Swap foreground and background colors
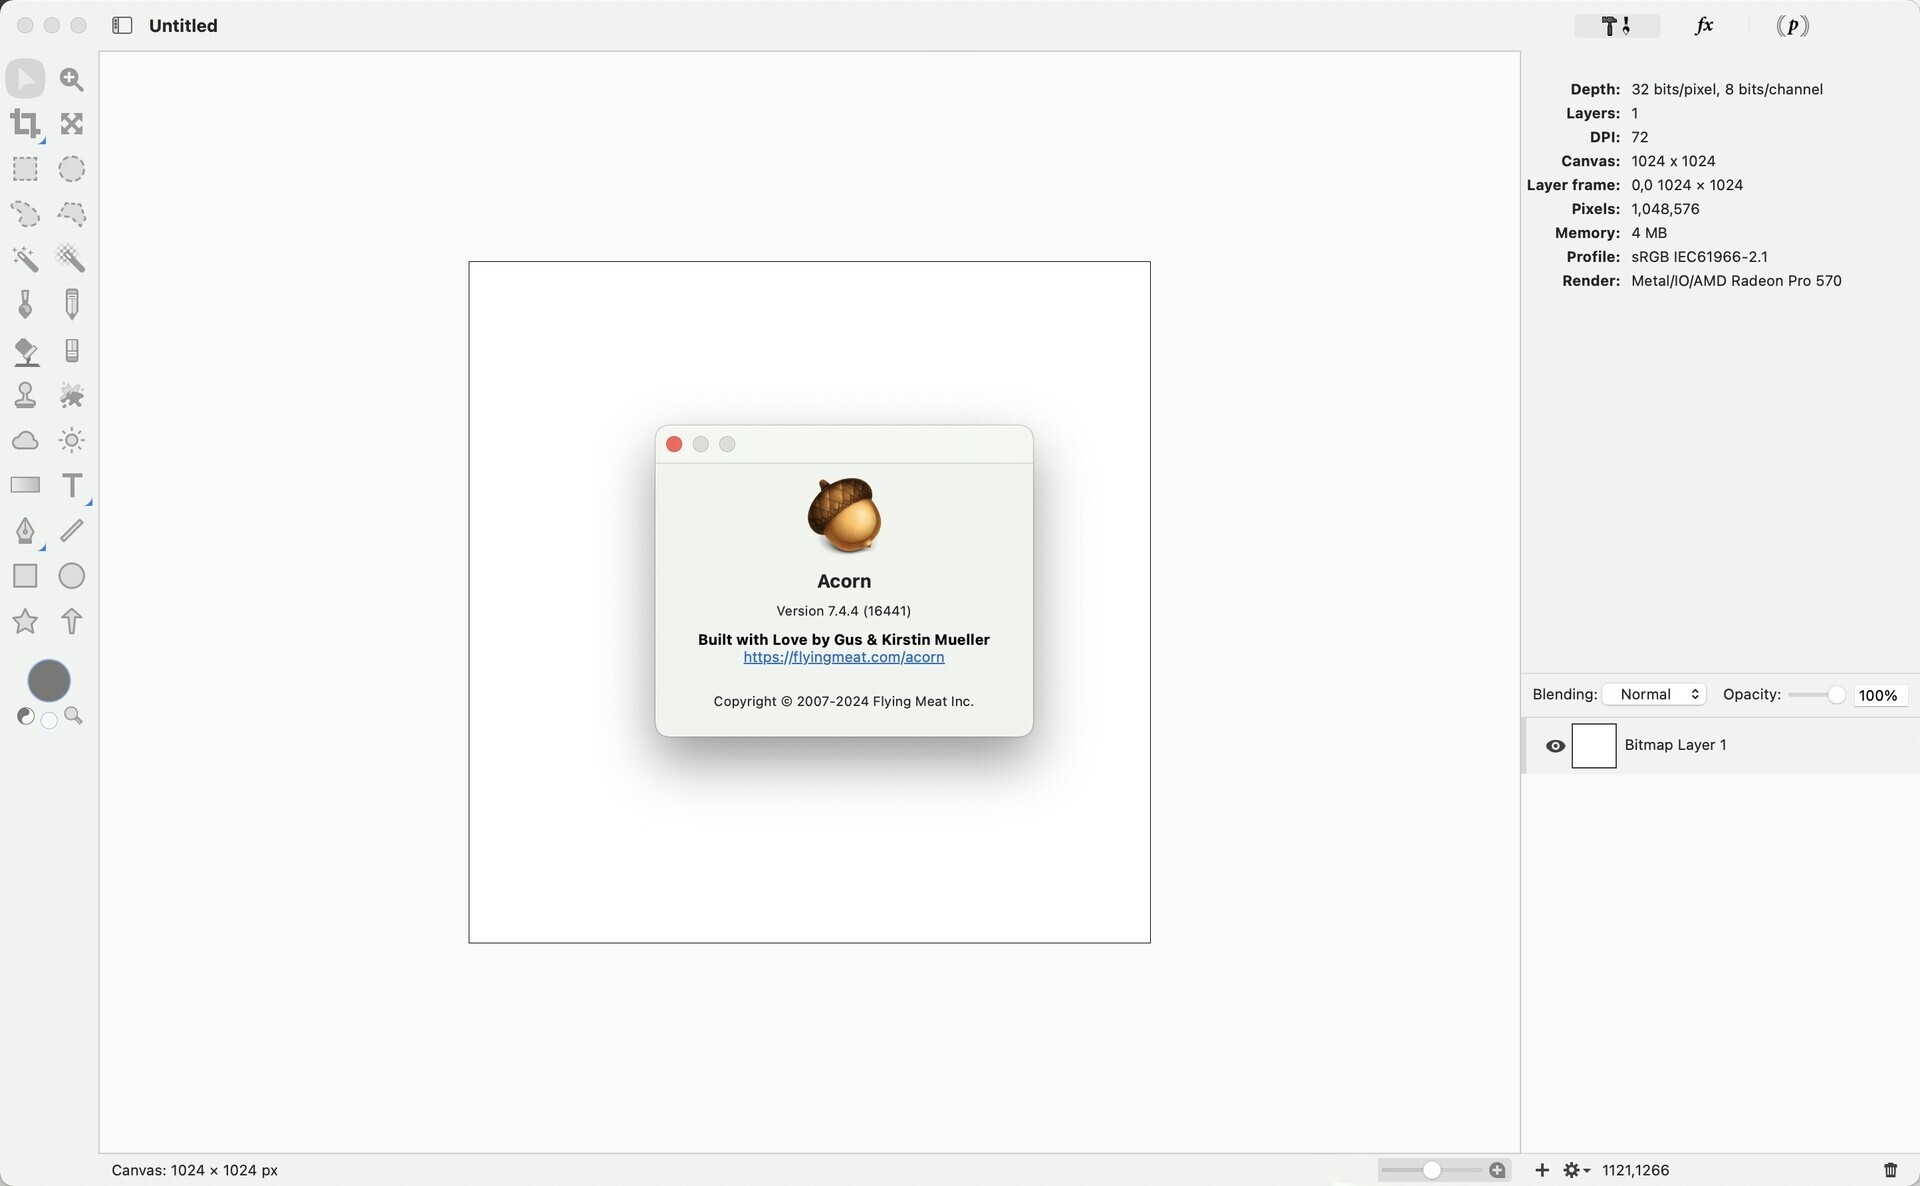Image resolution: width=1920 pixels, height=1186 pixels. (x=26, y=716)
